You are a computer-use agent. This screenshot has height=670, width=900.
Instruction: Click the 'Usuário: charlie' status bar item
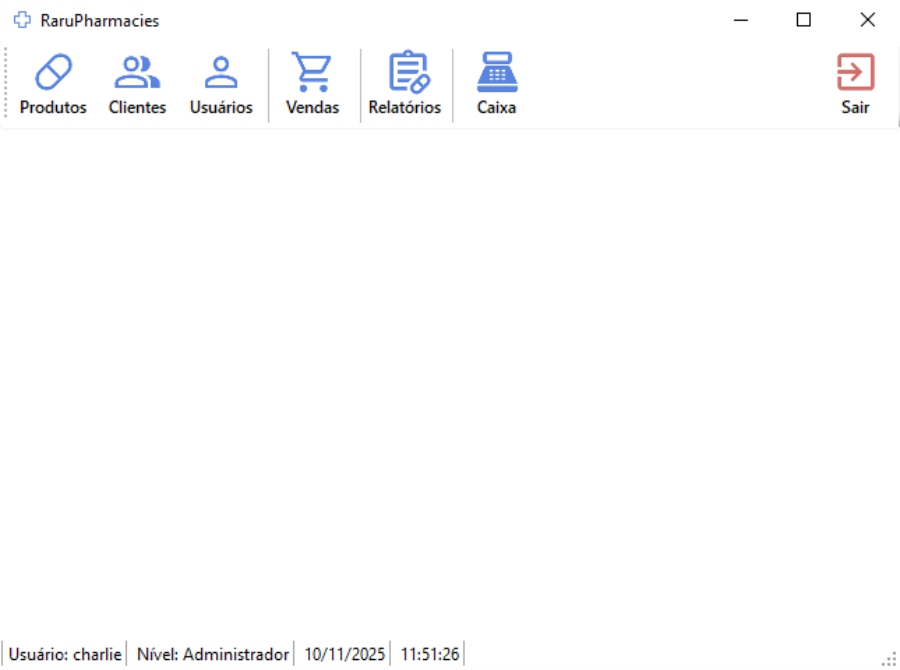click(65, 654)
